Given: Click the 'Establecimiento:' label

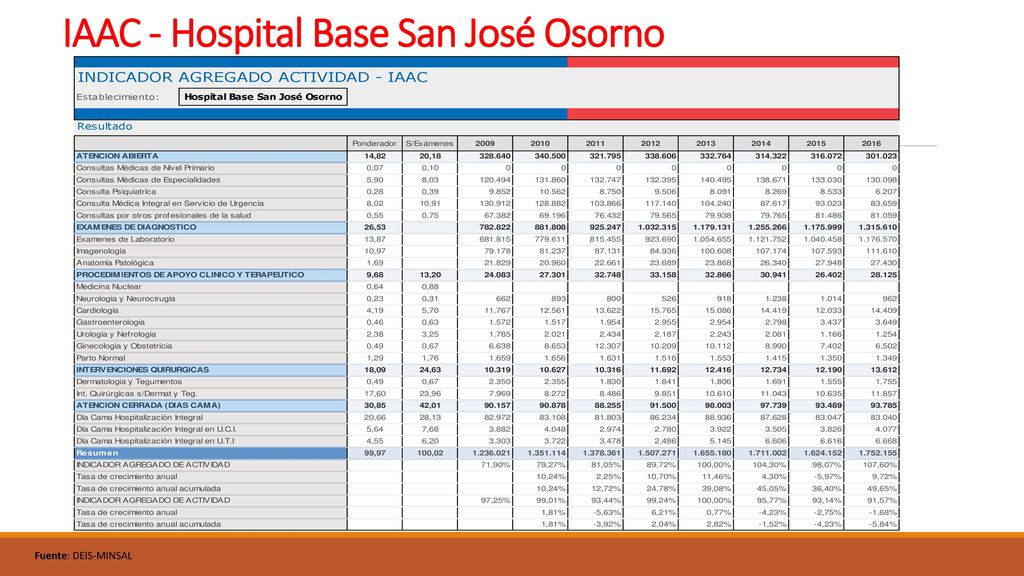Looking at the screenshot, I should [x=118, y=97].
